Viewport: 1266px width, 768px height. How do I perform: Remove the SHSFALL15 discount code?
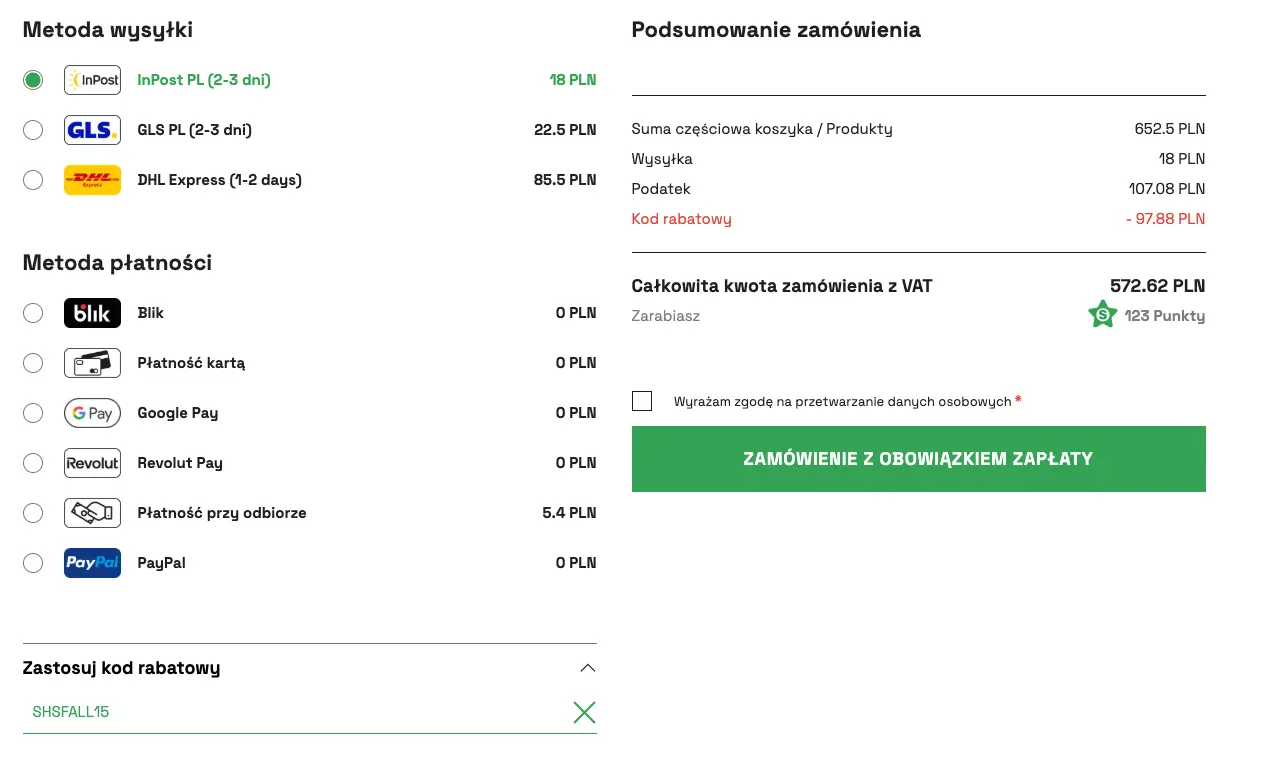click(x=584, y=712)
